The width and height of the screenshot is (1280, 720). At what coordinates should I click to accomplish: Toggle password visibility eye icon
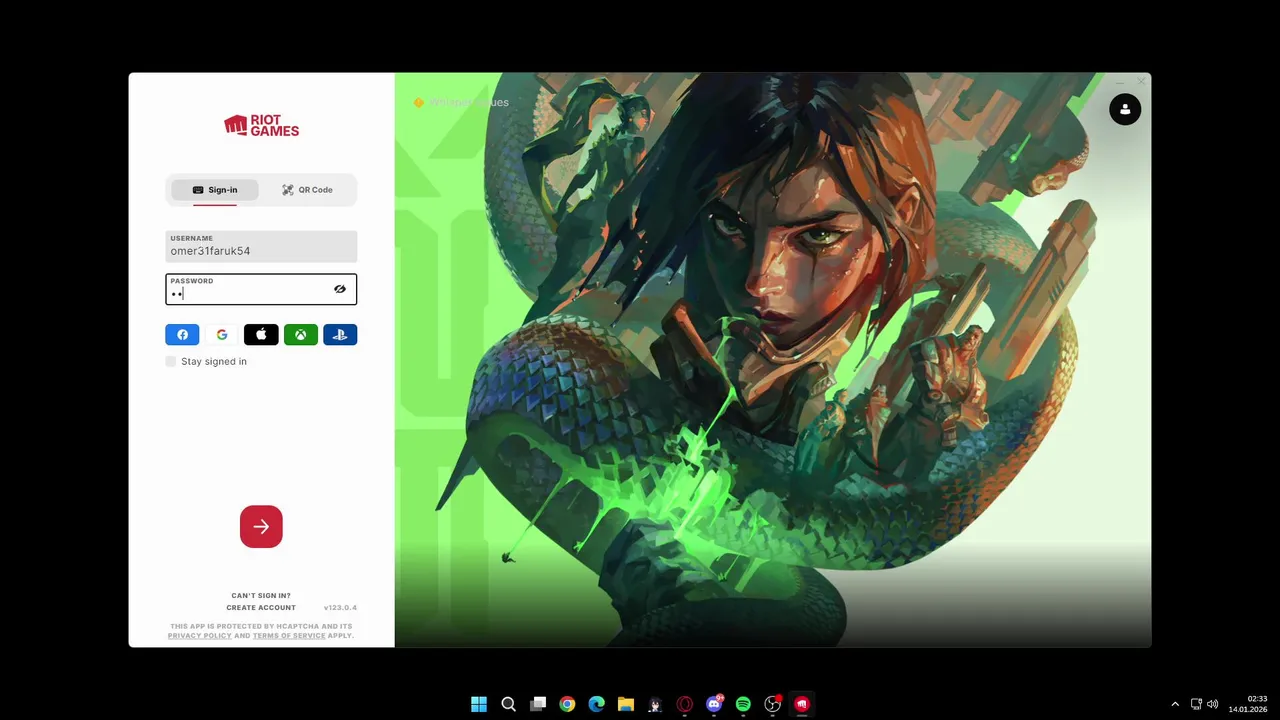coord(340,289)
